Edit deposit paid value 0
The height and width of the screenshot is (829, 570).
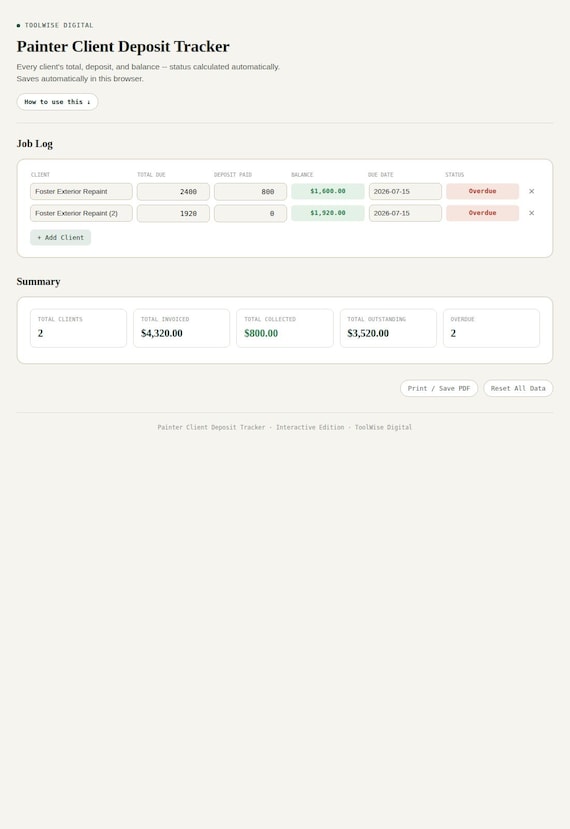[251, 213]
